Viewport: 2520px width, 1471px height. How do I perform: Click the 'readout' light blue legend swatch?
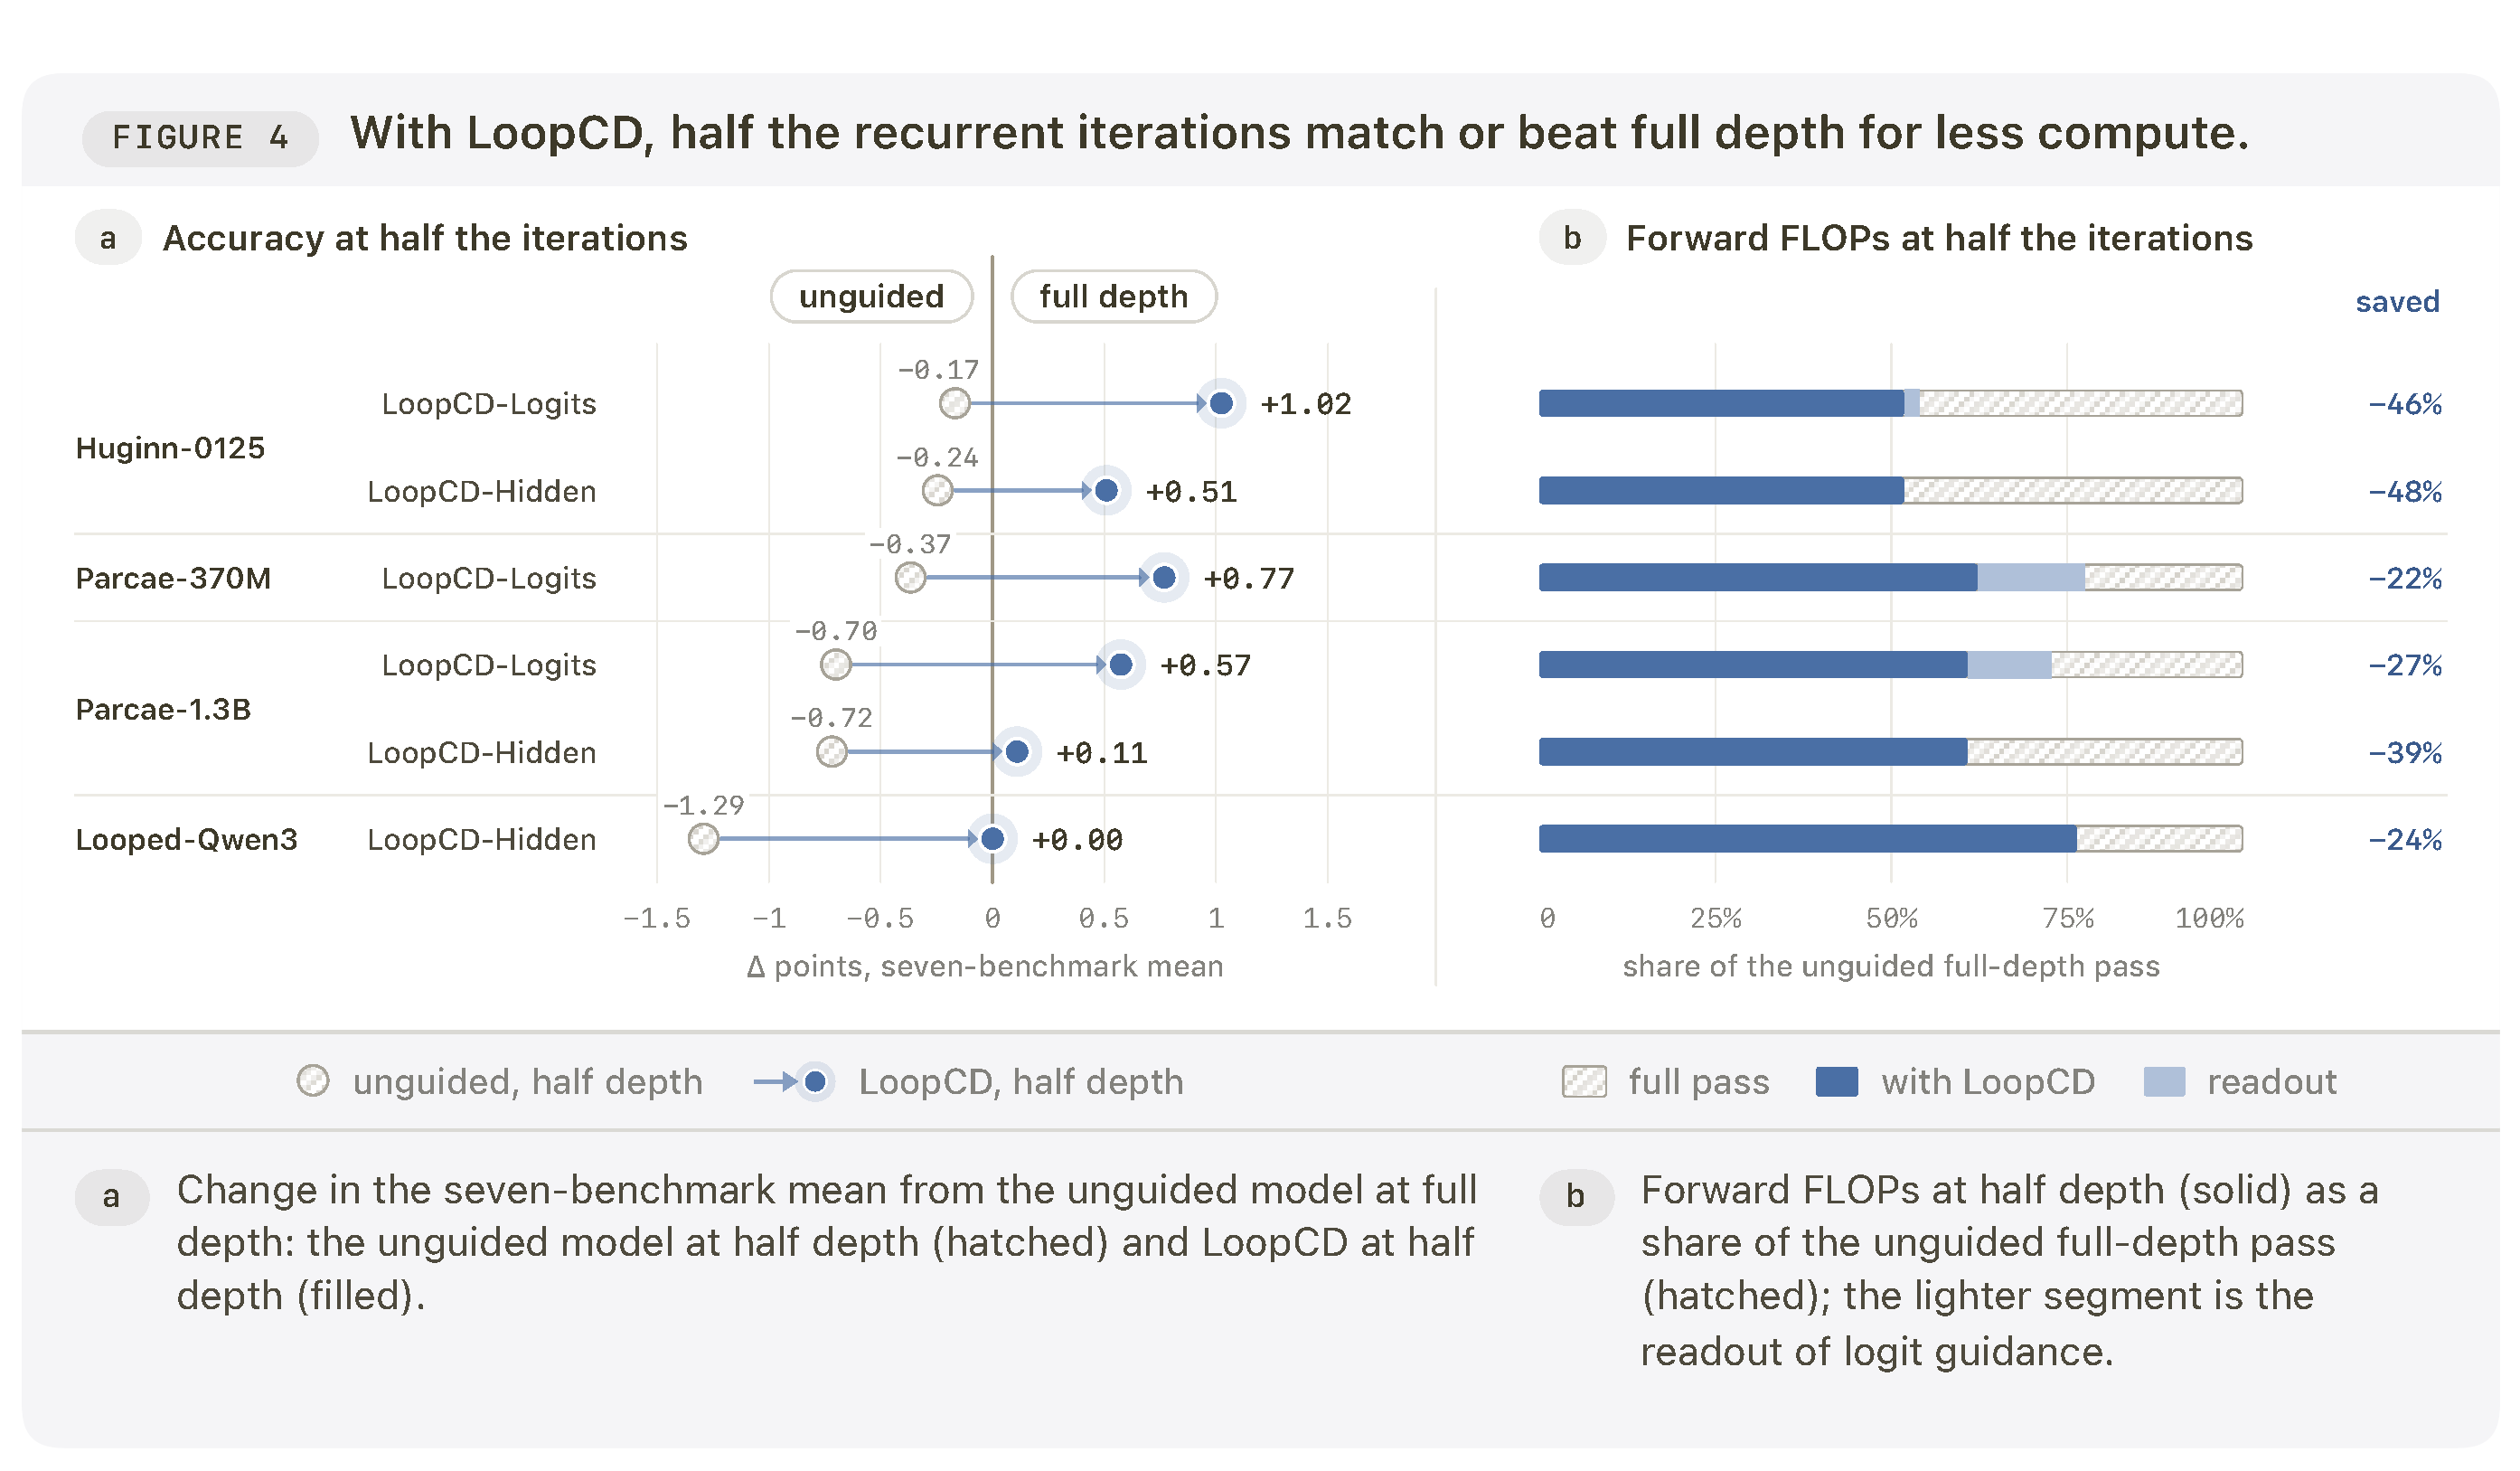click(x=2164, y=1081)
